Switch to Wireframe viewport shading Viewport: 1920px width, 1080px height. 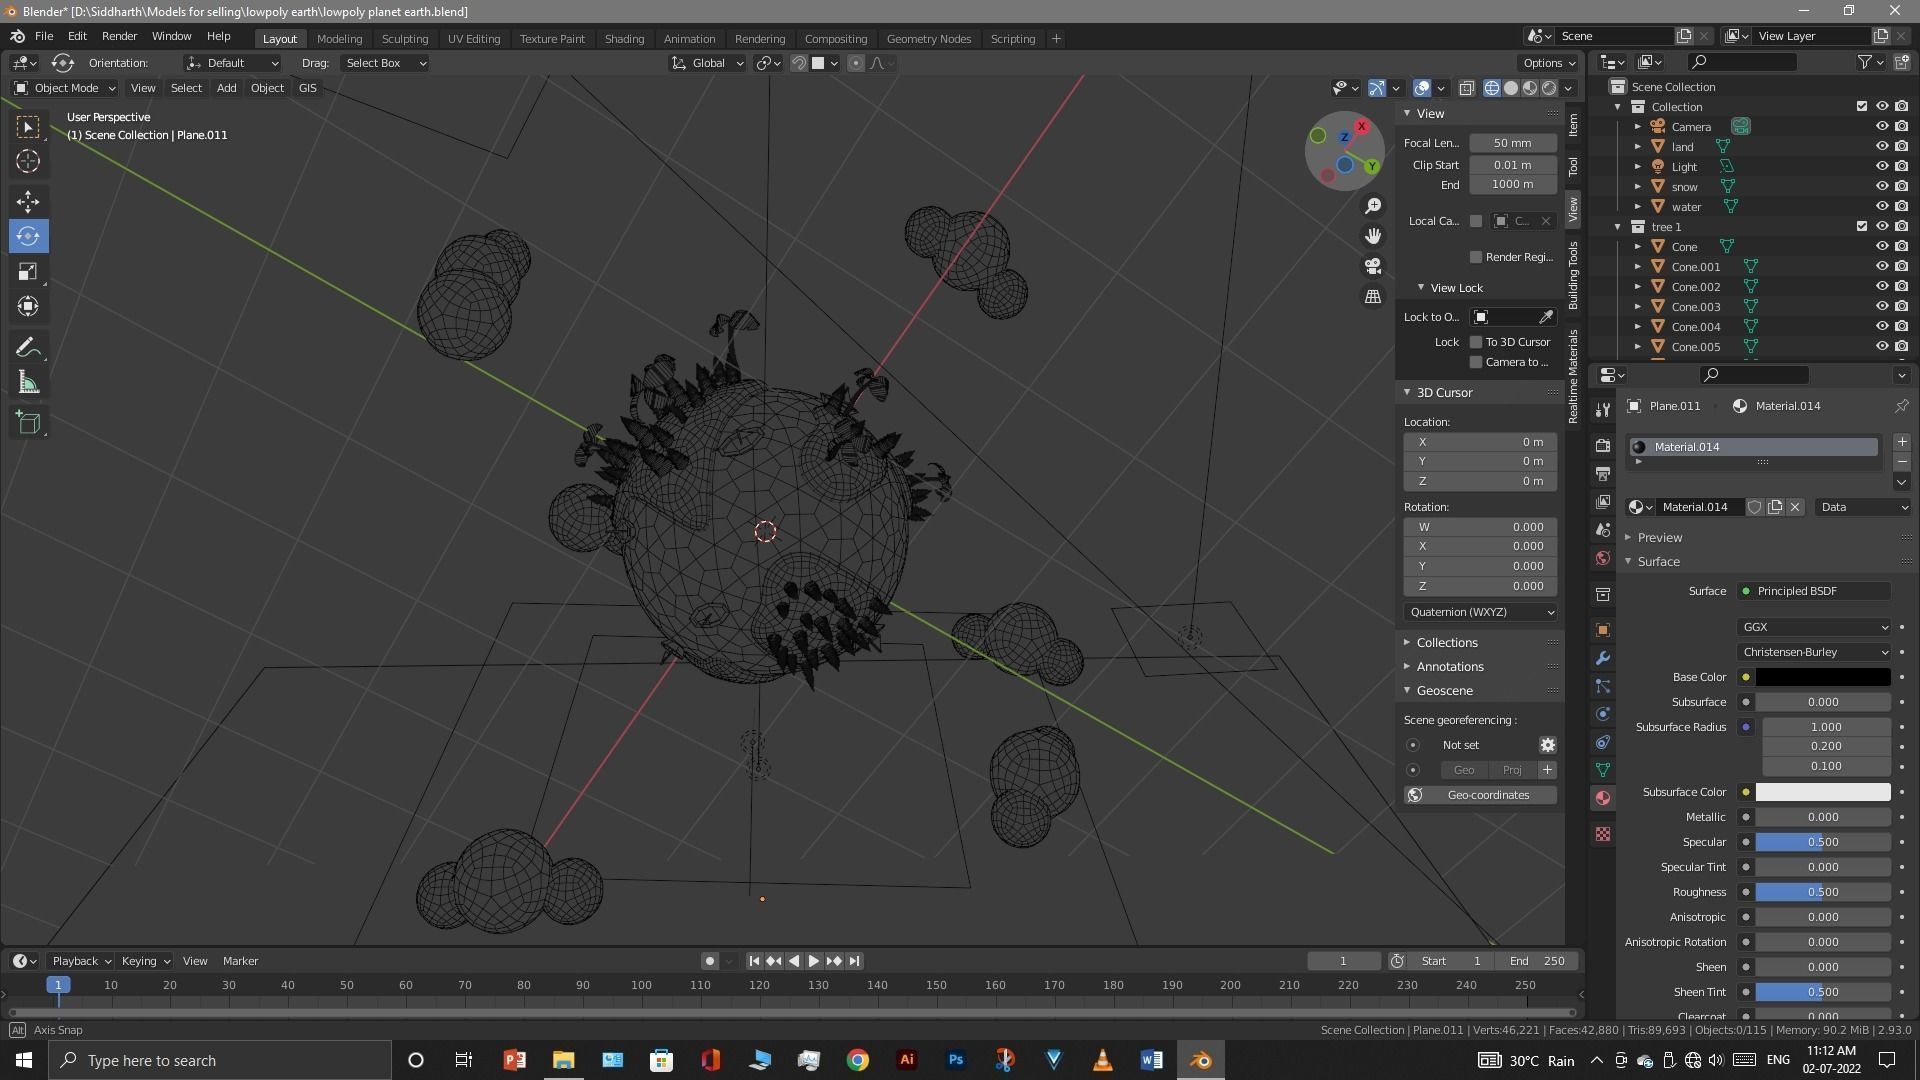point(1492,88)
